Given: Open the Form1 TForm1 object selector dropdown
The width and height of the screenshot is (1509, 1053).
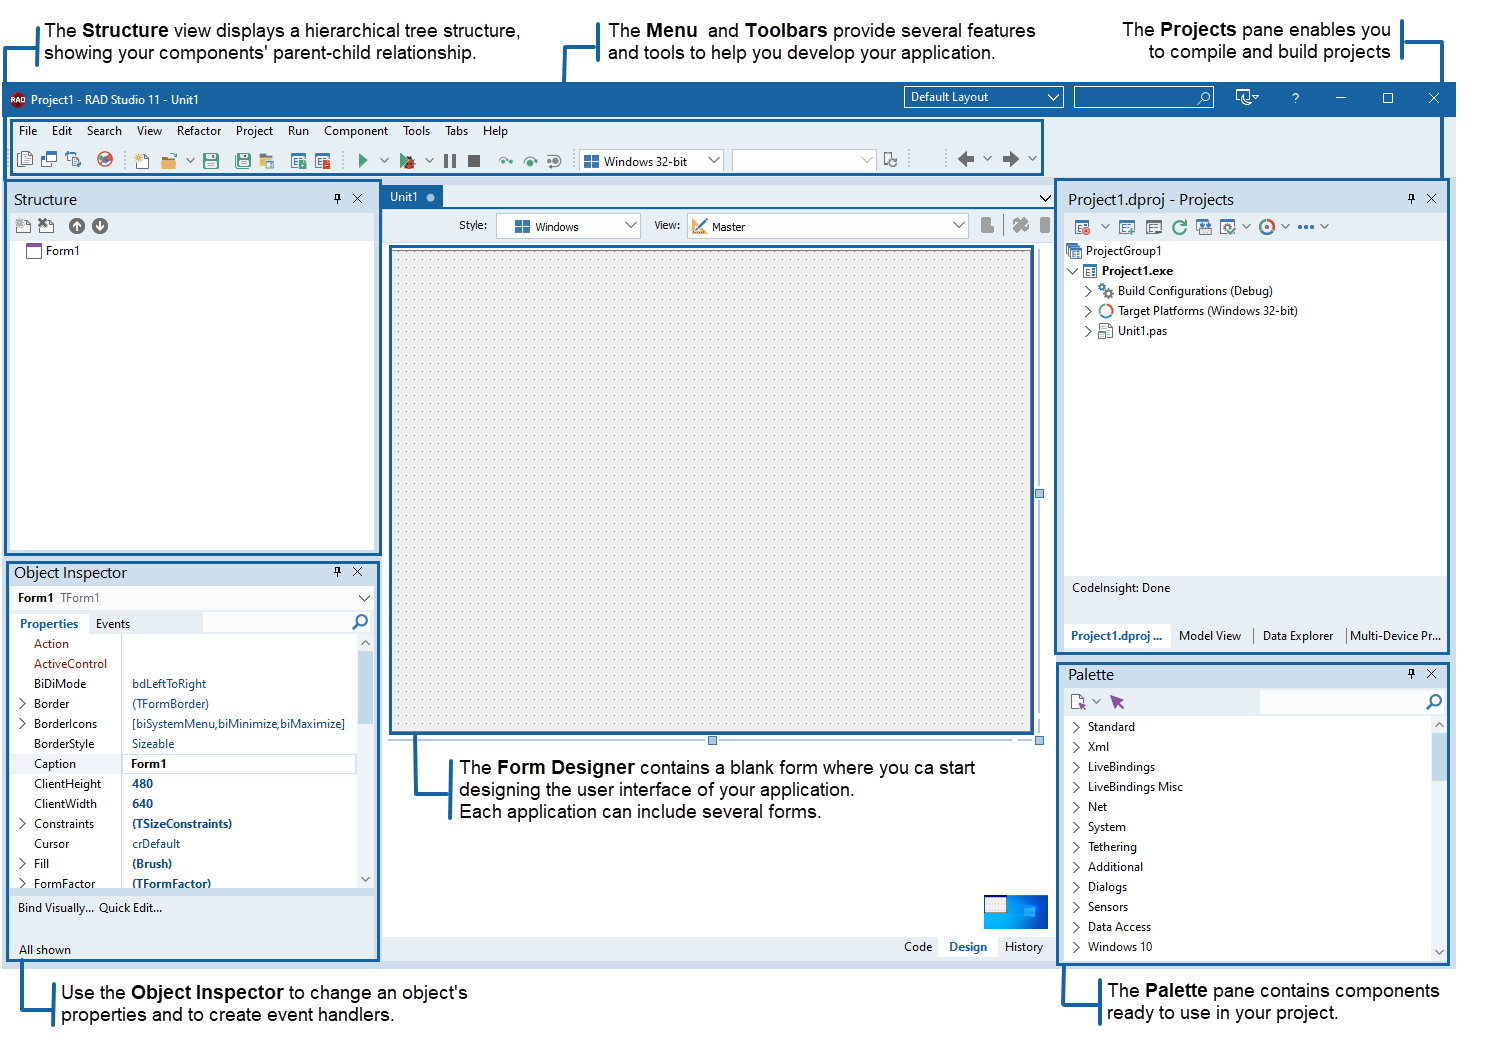Looking at the screenshot, I should tap(364, 598).
